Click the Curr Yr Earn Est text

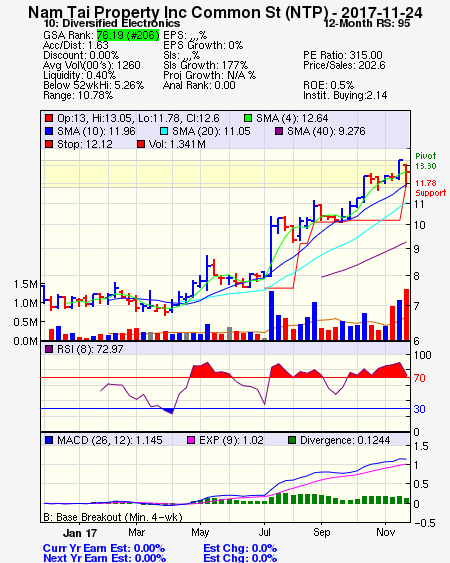point(104,548)
